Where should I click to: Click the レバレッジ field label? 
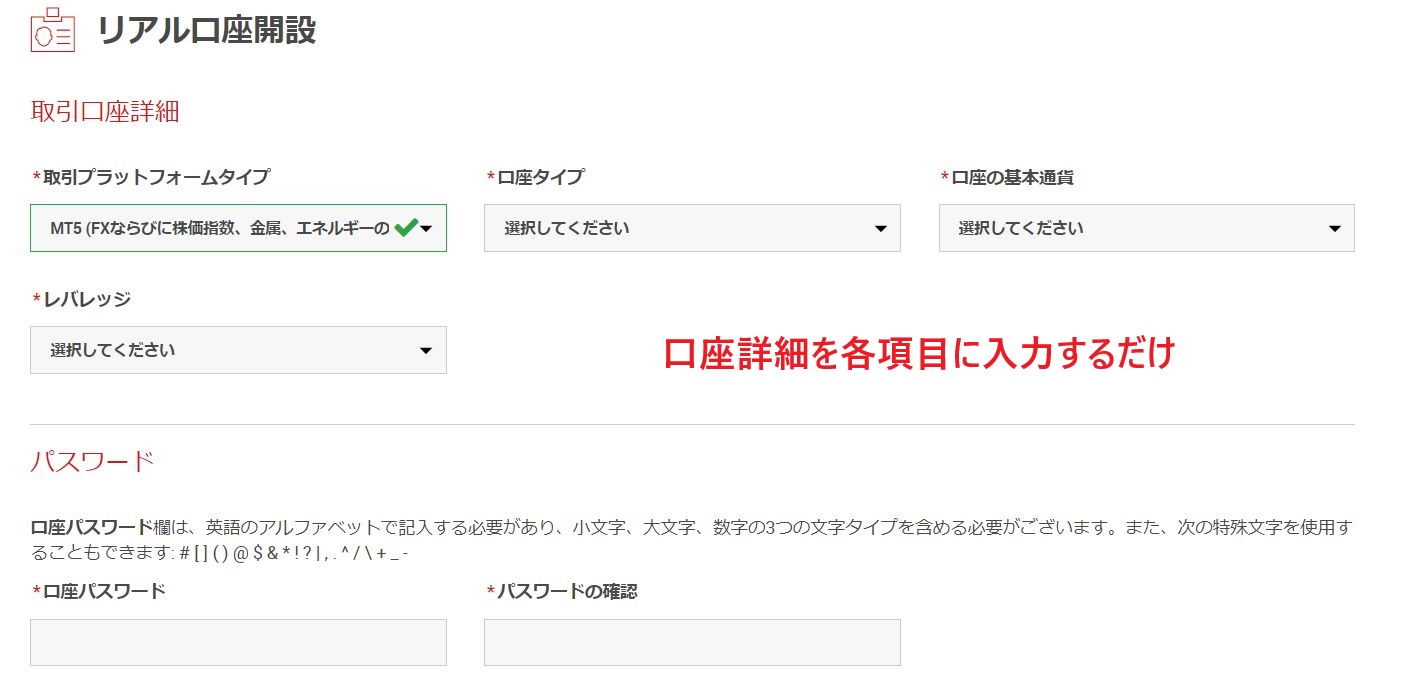[86, 299]
